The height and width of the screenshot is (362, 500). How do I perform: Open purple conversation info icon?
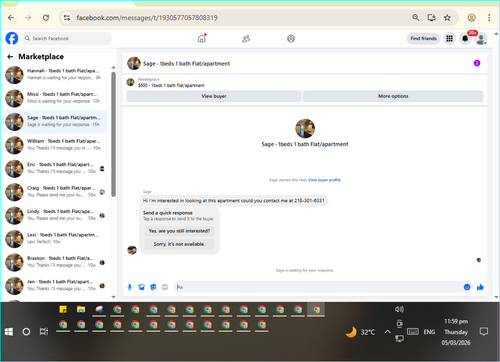click(477, 63)
